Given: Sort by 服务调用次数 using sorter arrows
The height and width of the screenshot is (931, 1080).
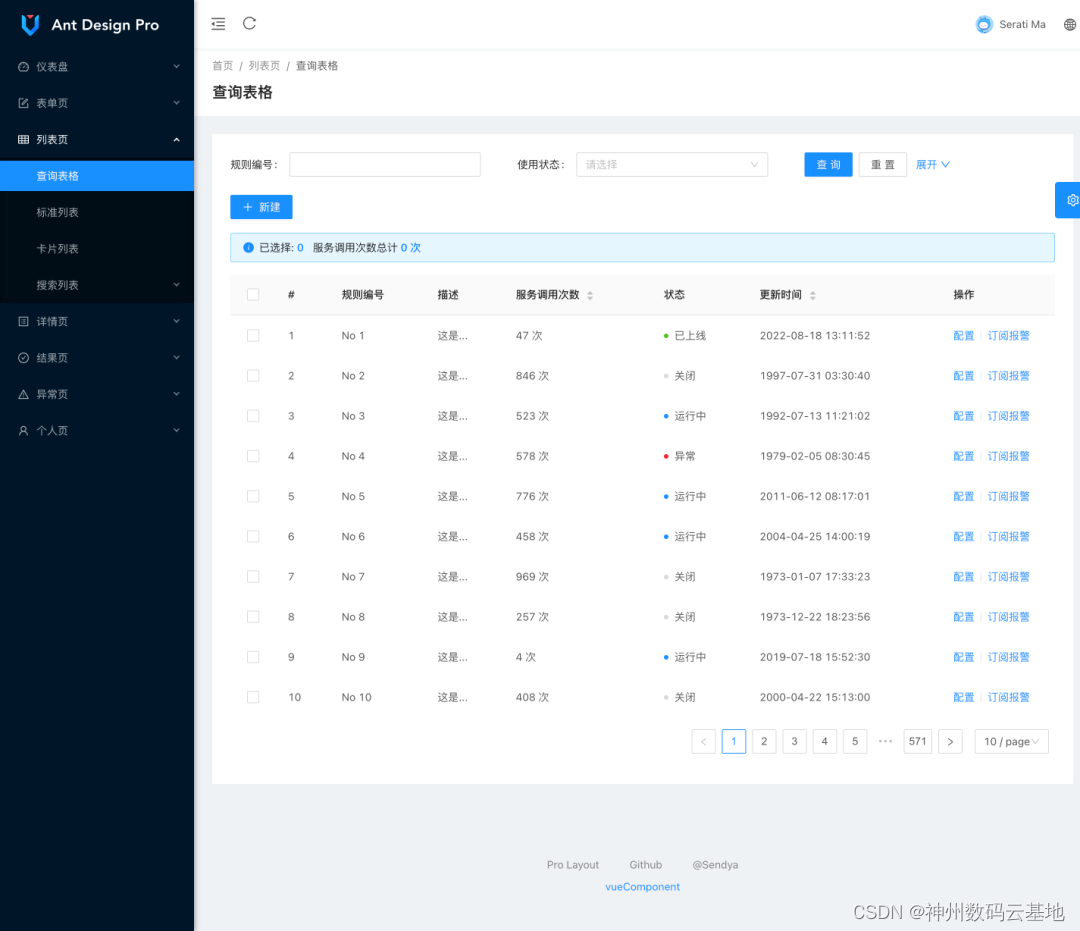Looking at the screenshot, I should (x=590, y=295).
